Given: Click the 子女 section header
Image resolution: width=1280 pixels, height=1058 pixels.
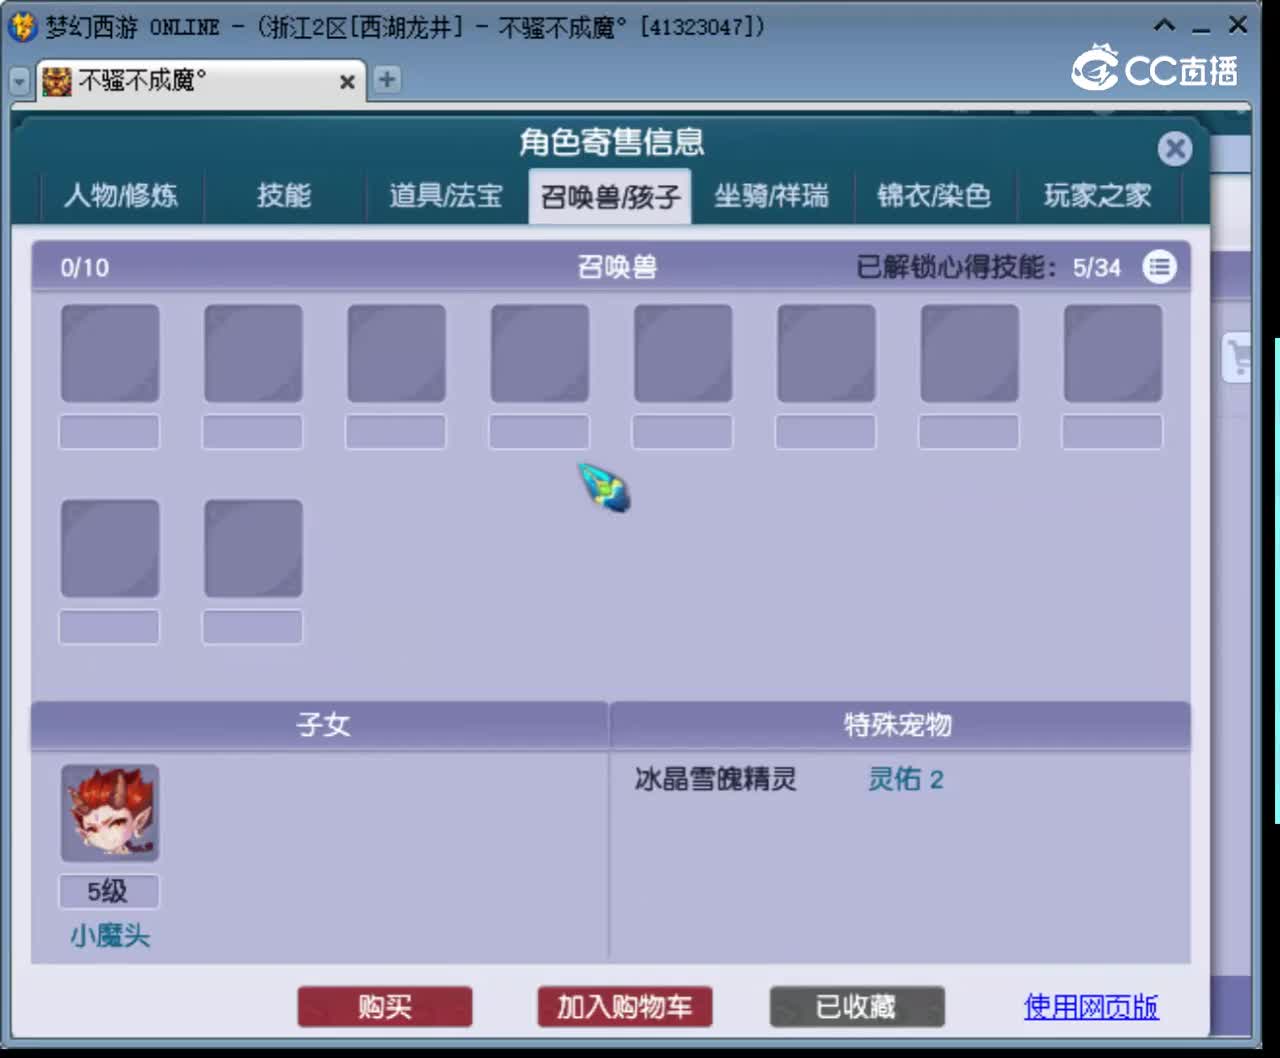Looking at the screenshot, I should (x=322, y=725).
